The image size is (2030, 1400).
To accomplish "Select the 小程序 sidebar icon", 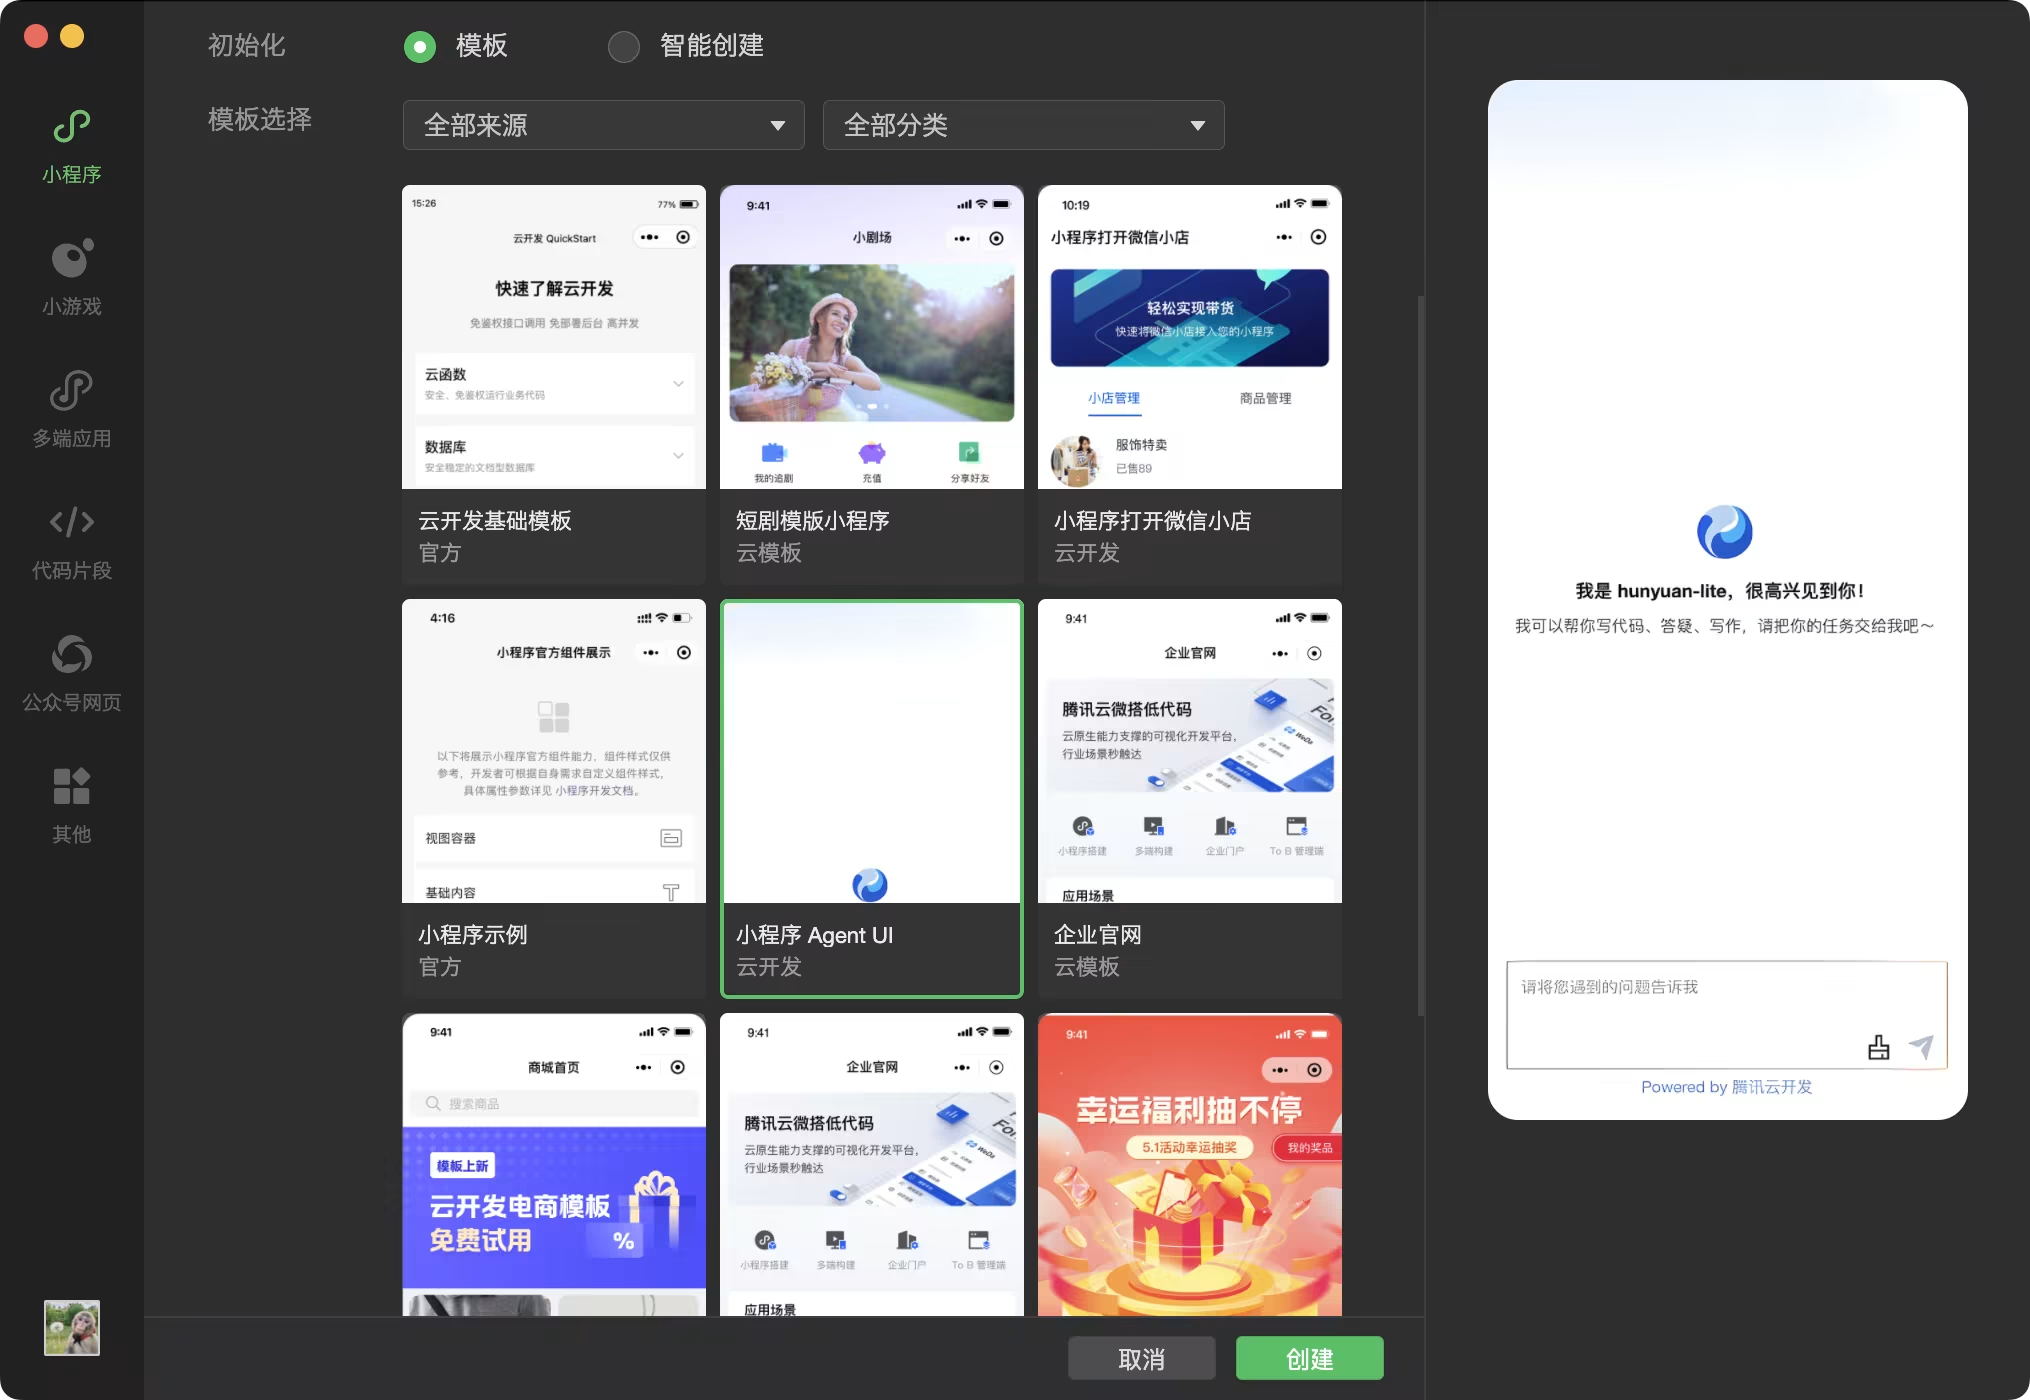I will point(71,127).
